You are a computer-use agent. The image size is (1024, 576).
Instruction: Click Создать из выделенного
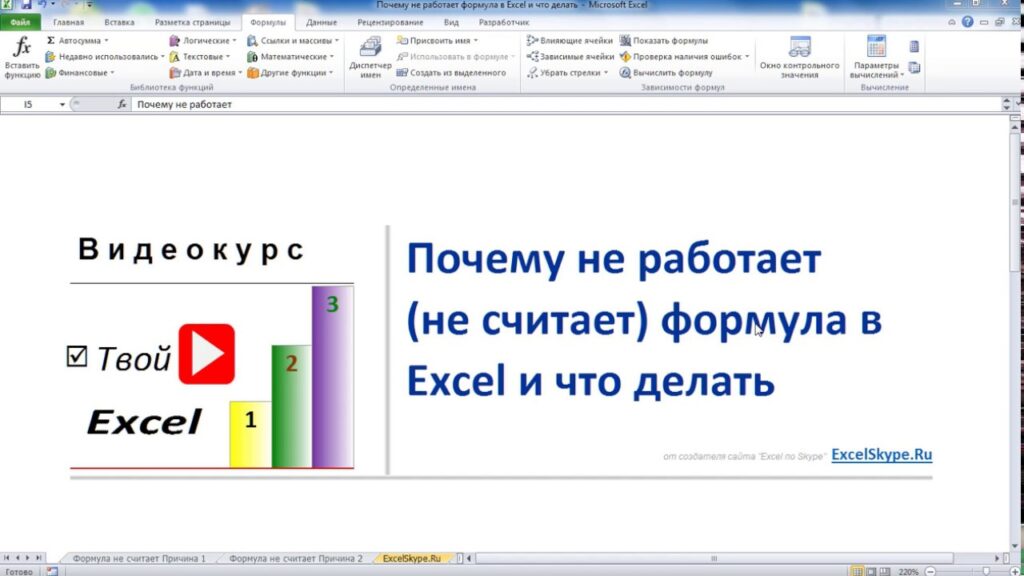point(451,72)
